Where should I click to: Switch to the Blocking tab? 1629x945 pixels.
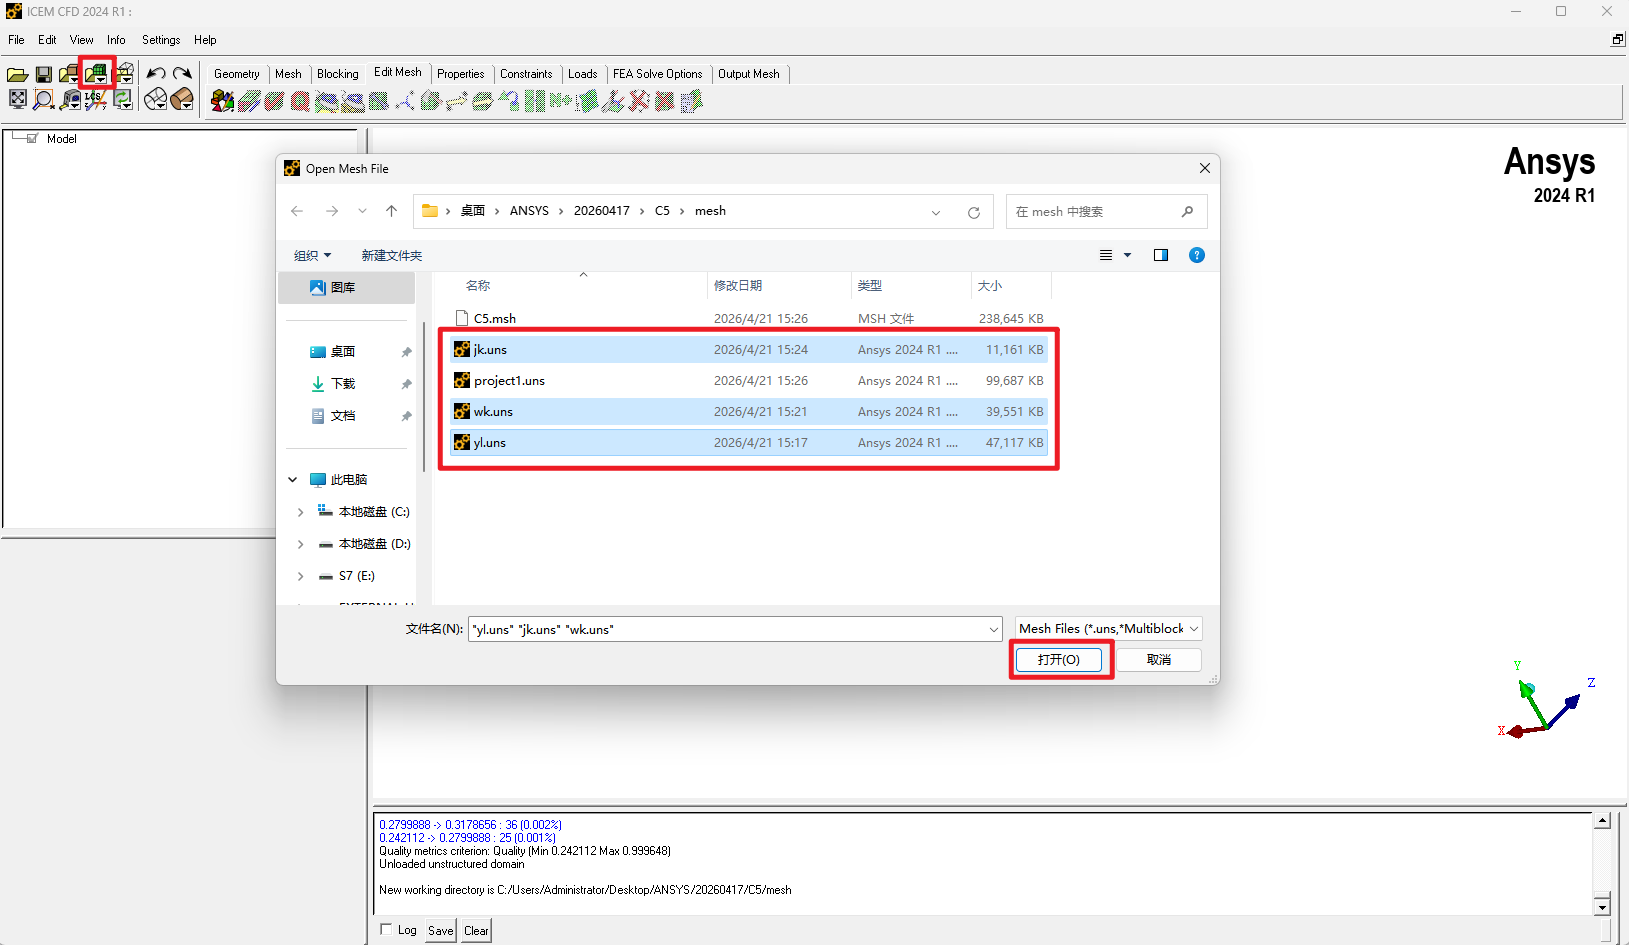pyautogui.click(x=337, y=74)
